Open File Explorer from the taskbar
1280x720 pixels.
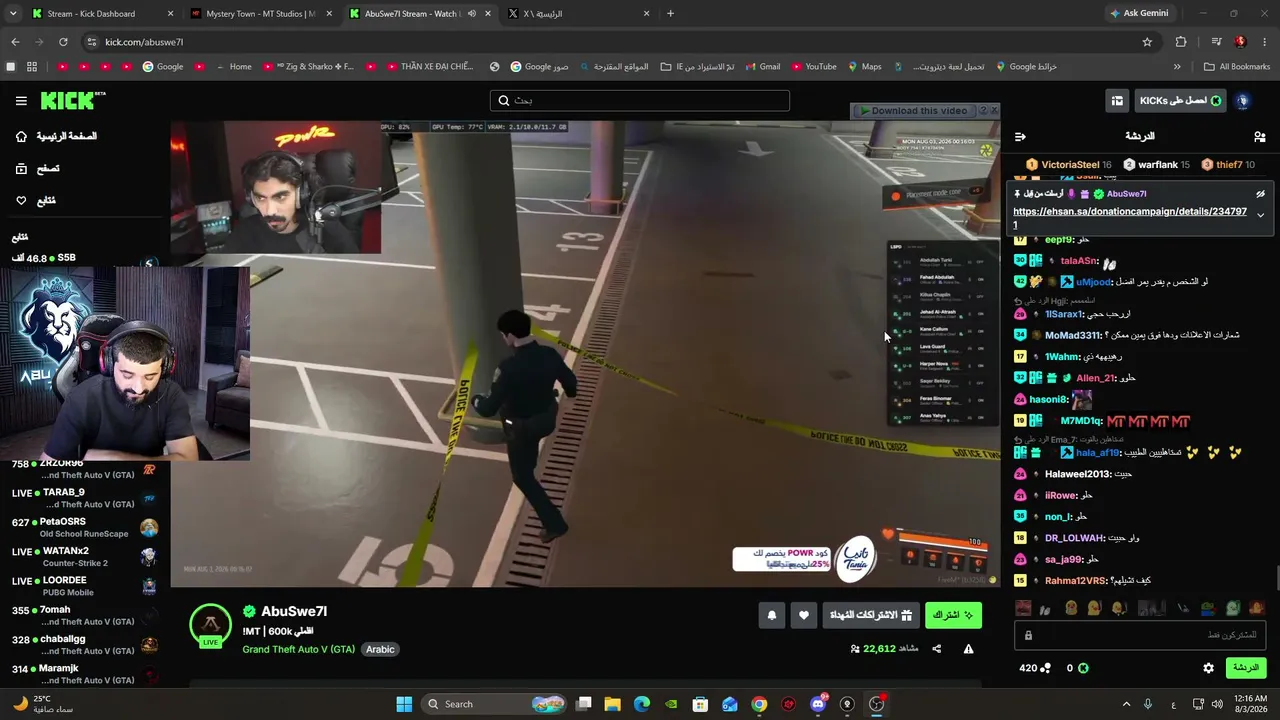coord(613,704)
